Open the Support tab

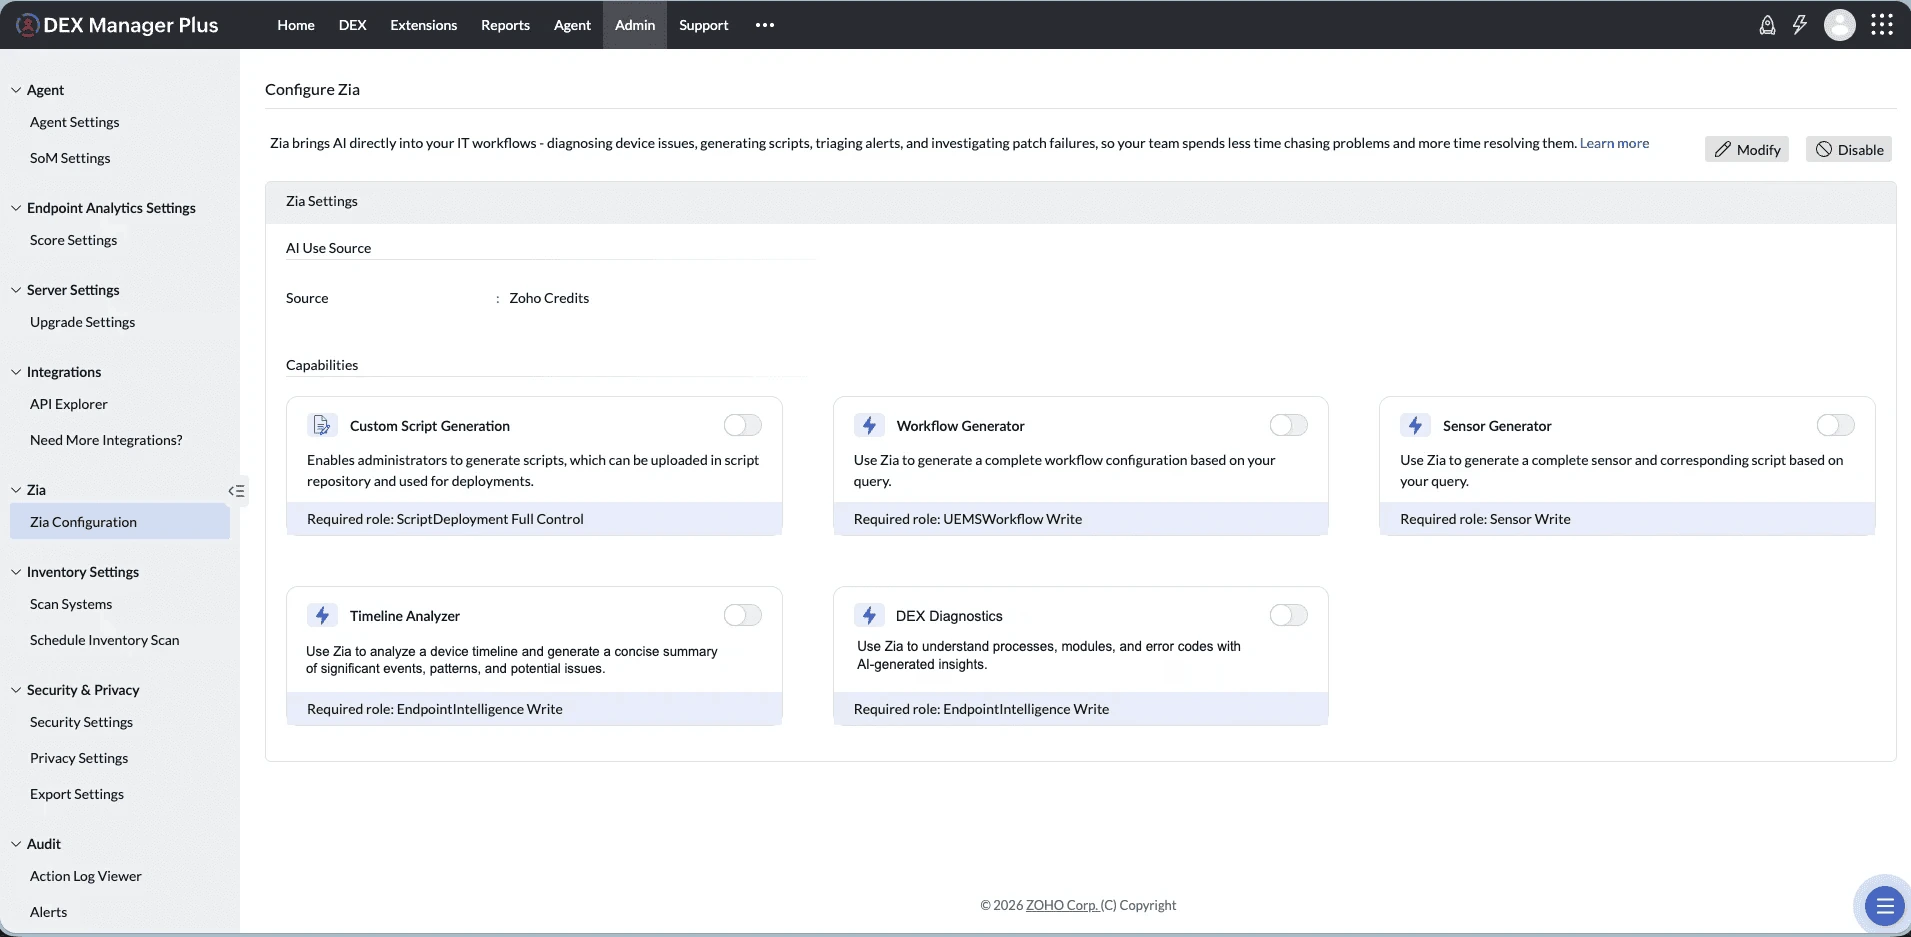click(x=704, y=25)
